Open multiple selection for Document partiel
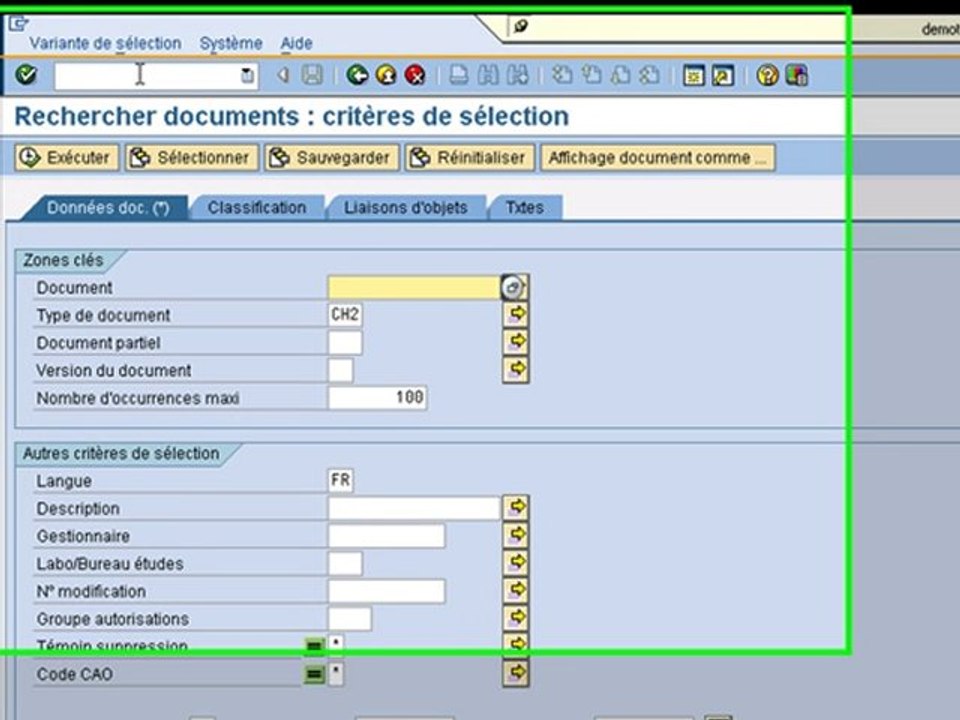Image resolution: width=960 pixels, height=720 pixels. (x=516, y=342)
